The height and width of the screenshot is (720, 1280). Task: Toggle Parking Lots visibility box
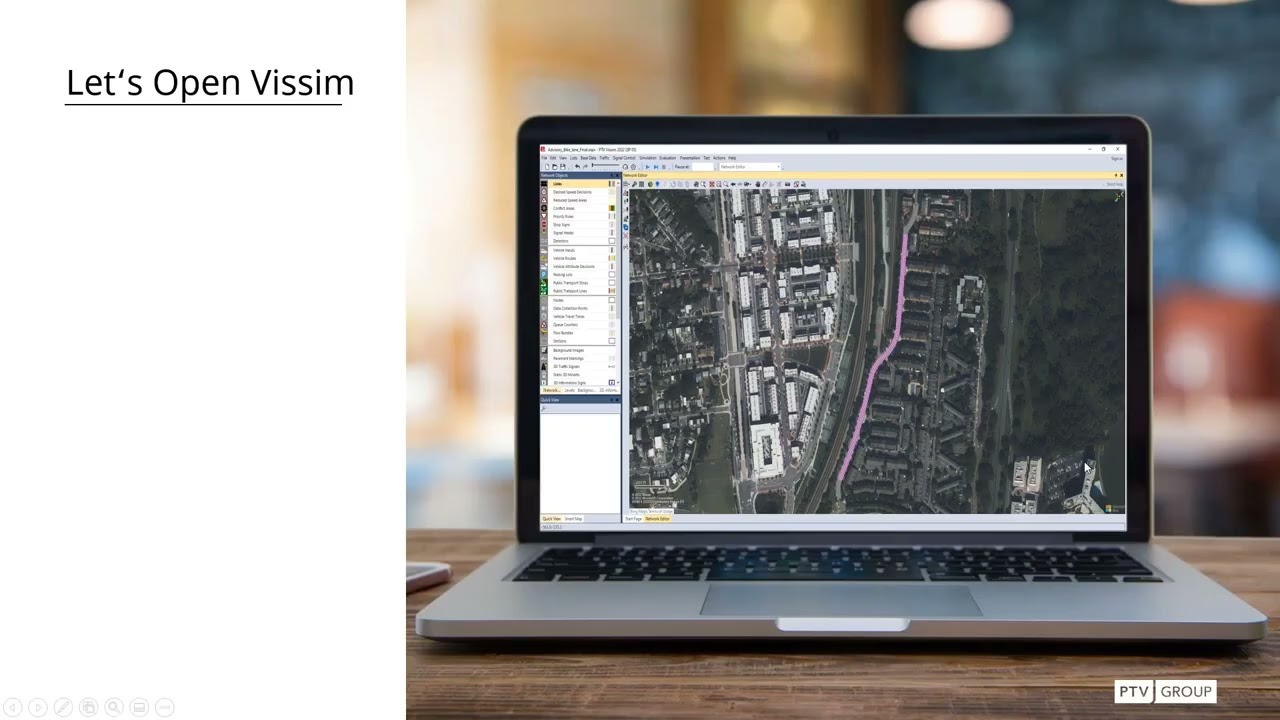tap(612, 275)
